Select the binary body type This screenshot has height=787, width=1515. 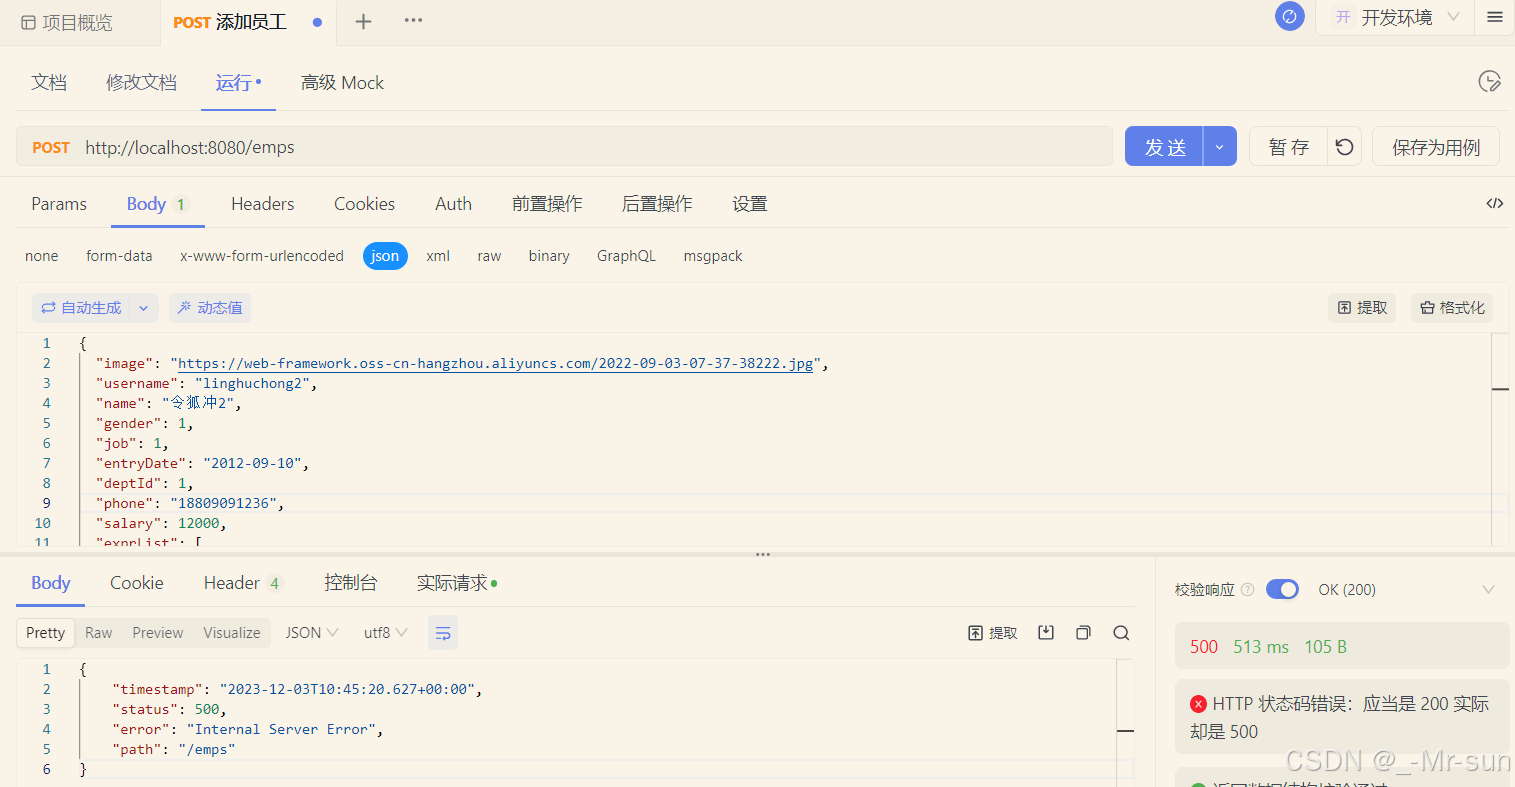coord(549,256)
